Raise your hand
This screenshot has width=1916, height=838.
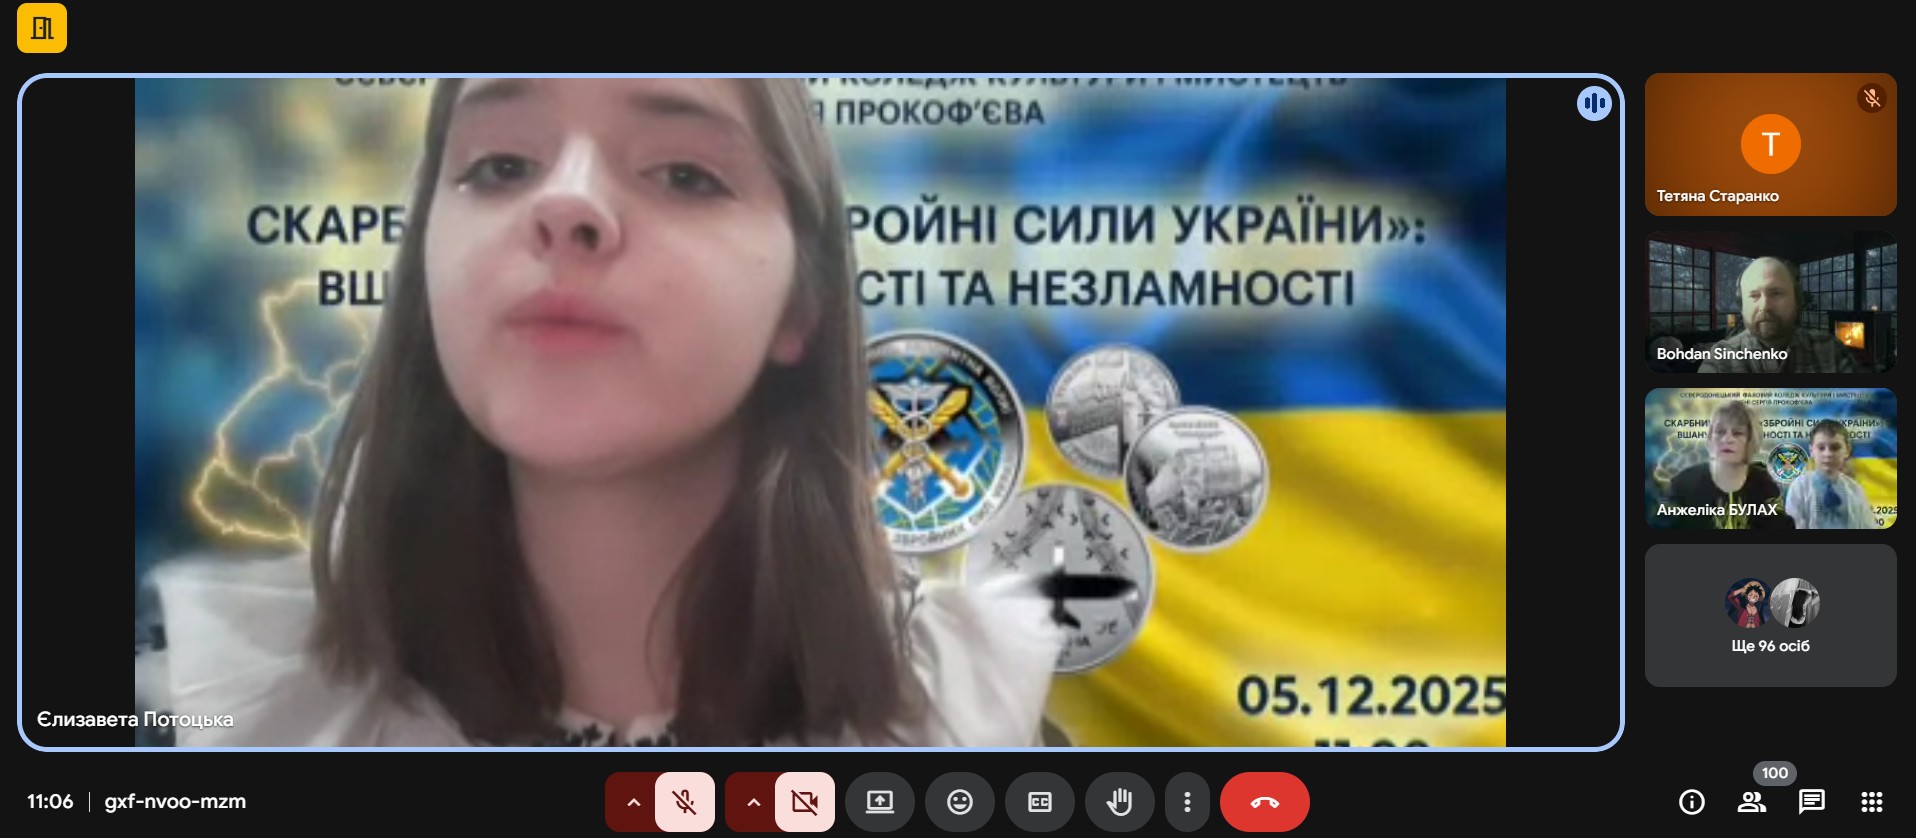pyautogui.click(x=1120, y=802)
